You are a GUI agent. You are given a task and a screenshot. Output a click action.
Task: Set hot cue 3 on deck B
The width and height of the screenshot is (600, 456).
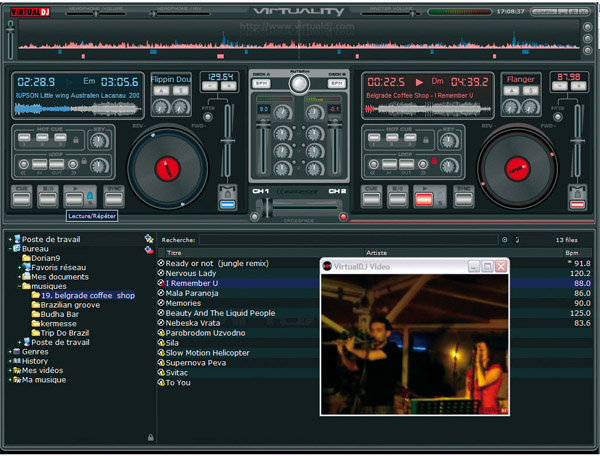coord(410,137)
